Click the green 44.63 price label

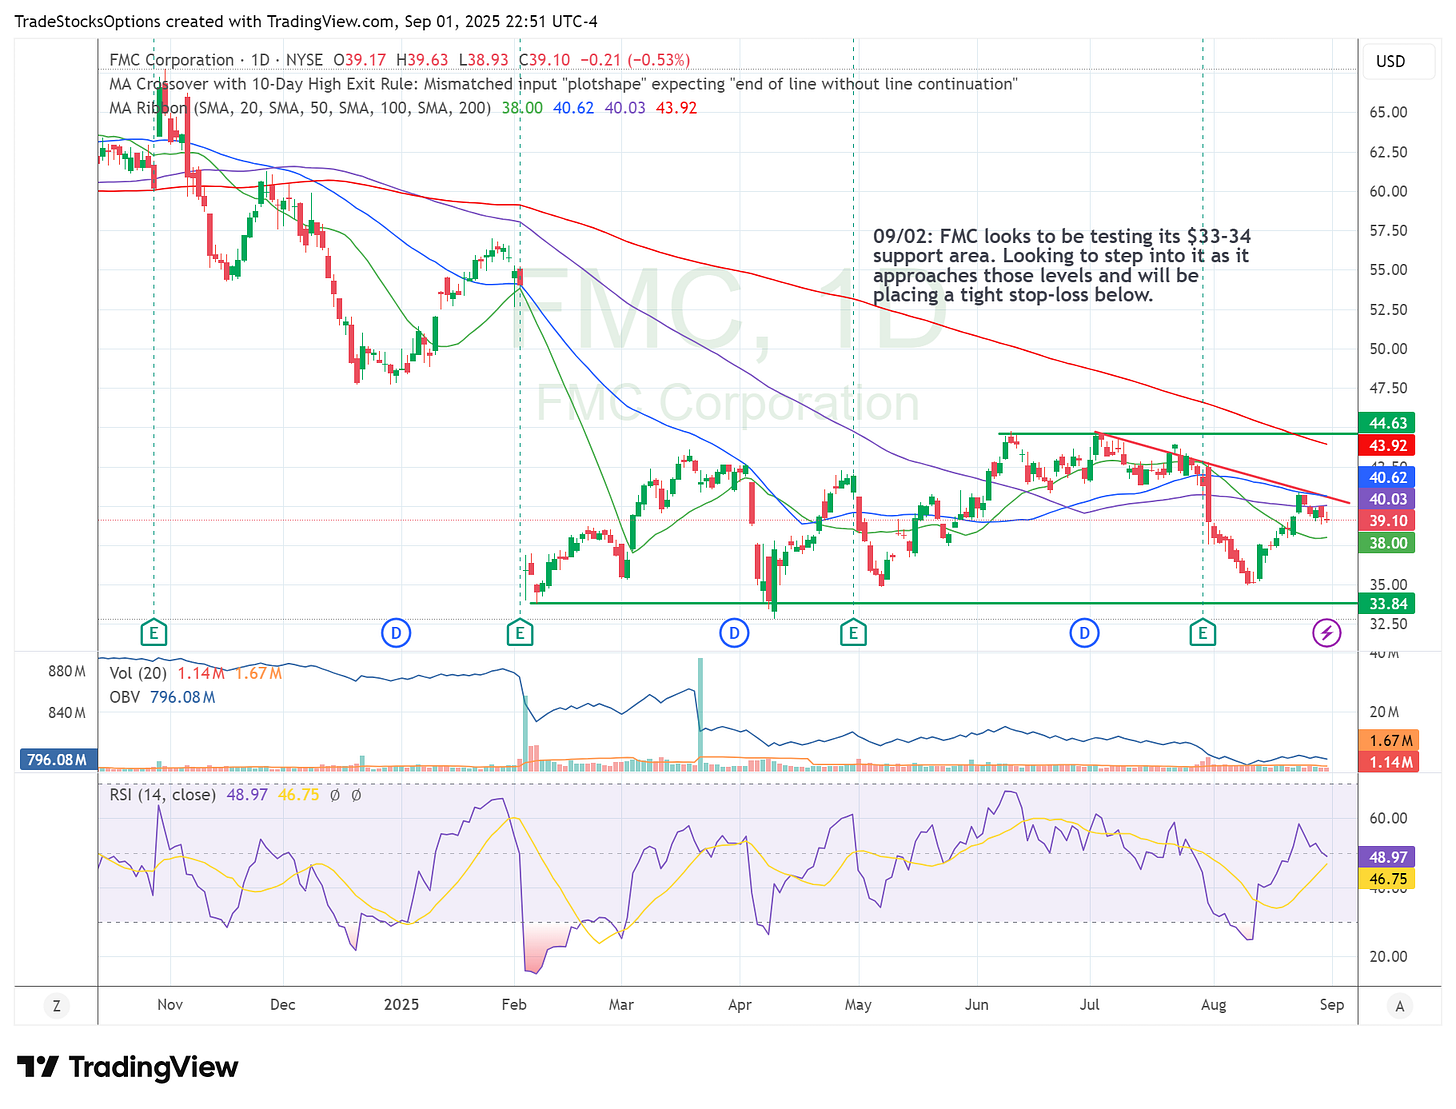1387,423
